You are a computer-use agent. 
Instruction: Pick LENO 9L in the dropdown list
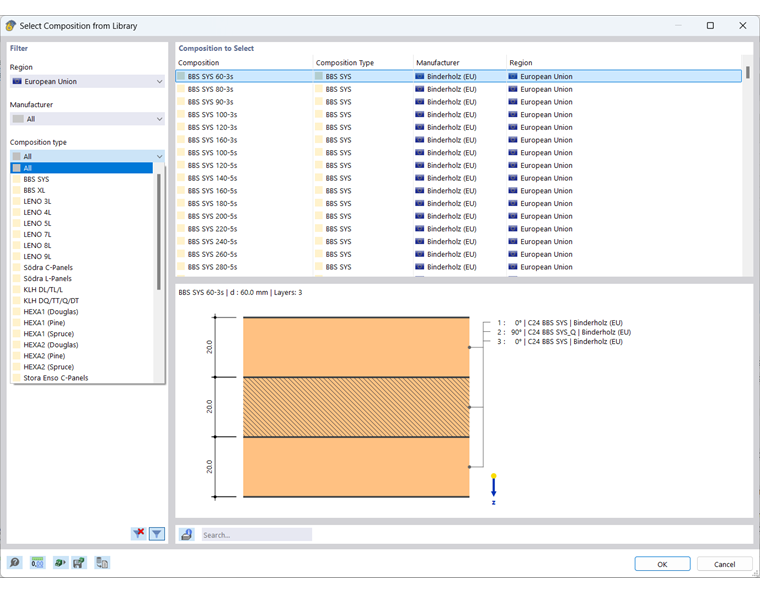(81, 256)
